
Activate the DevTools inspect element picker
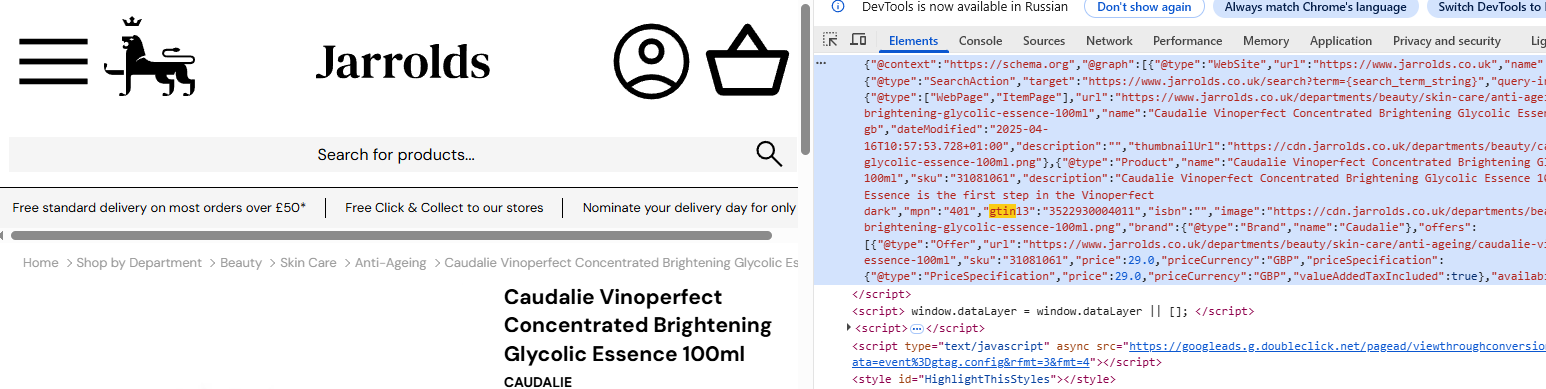[830, 40]
